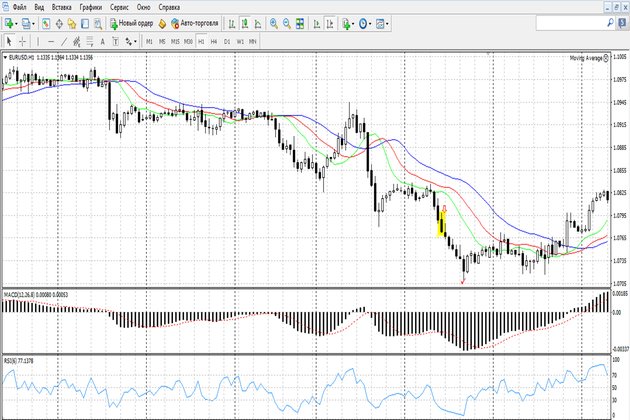Toggle the Terminal panel icon
Viewport: 630px width, 420px height.
(x=85, y=24)
